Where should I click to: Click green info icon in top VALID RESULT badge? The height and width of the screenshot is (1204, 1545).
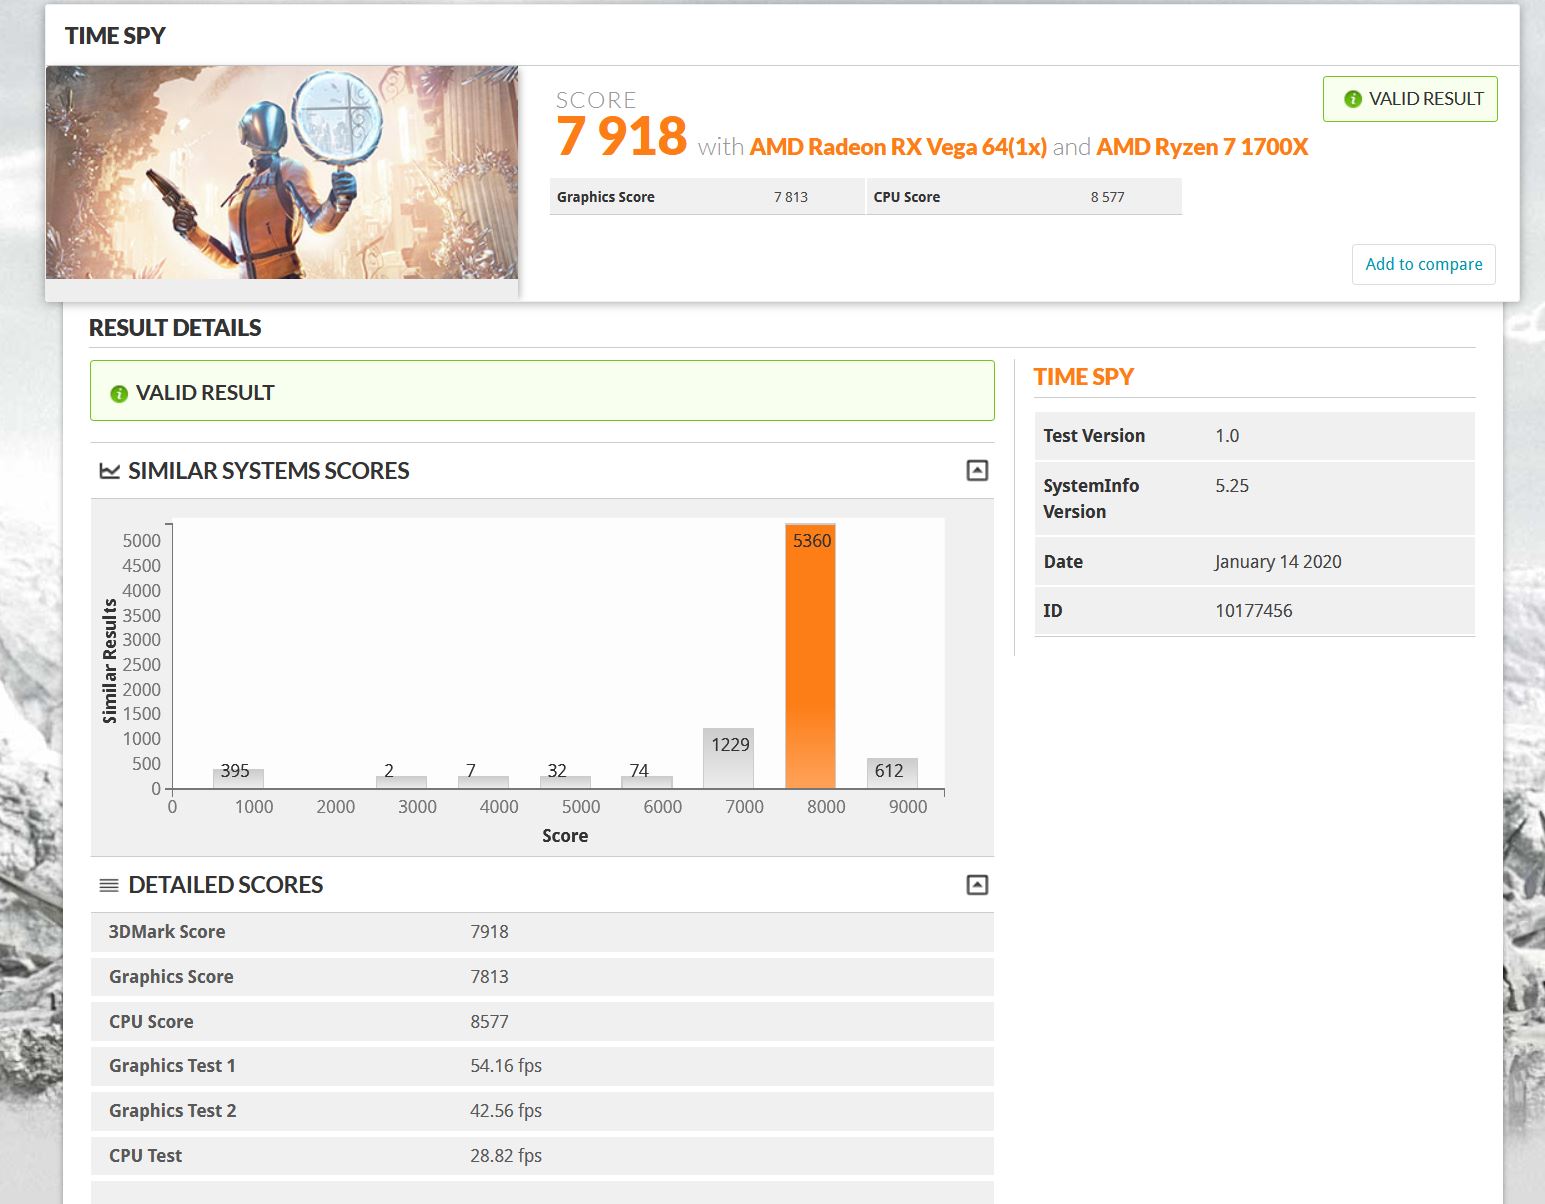pyautogui.click(x=1353, y=99)
